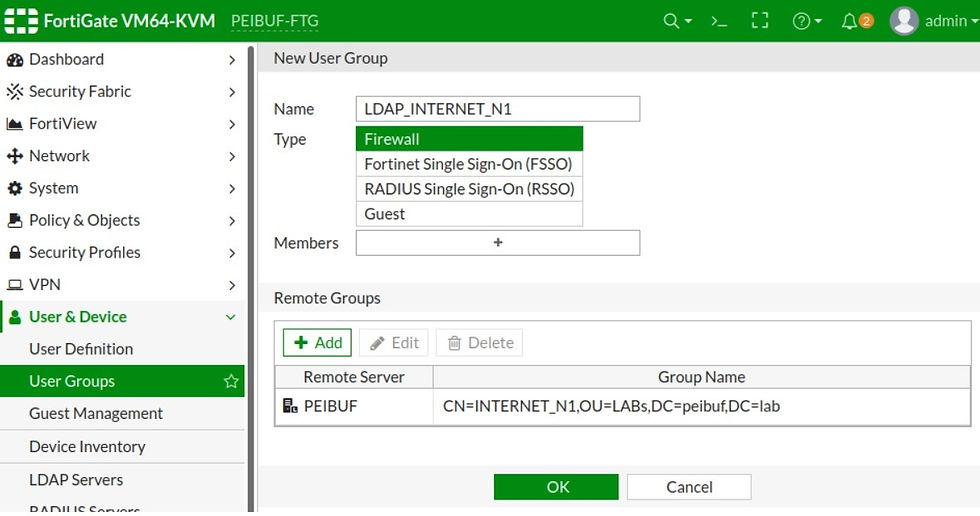Open User Definition menu item
Image resolution: width=980 pixels, height=516 pixels.
122,349
